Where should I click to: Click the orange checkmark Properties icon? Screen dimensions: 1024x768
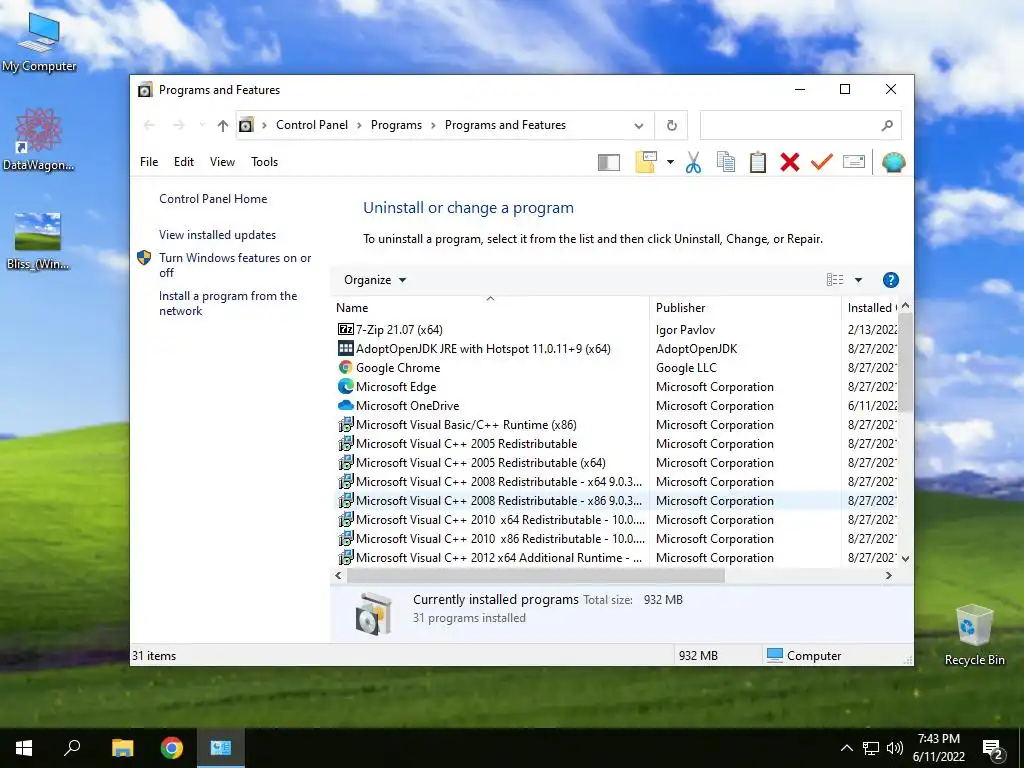822,162
